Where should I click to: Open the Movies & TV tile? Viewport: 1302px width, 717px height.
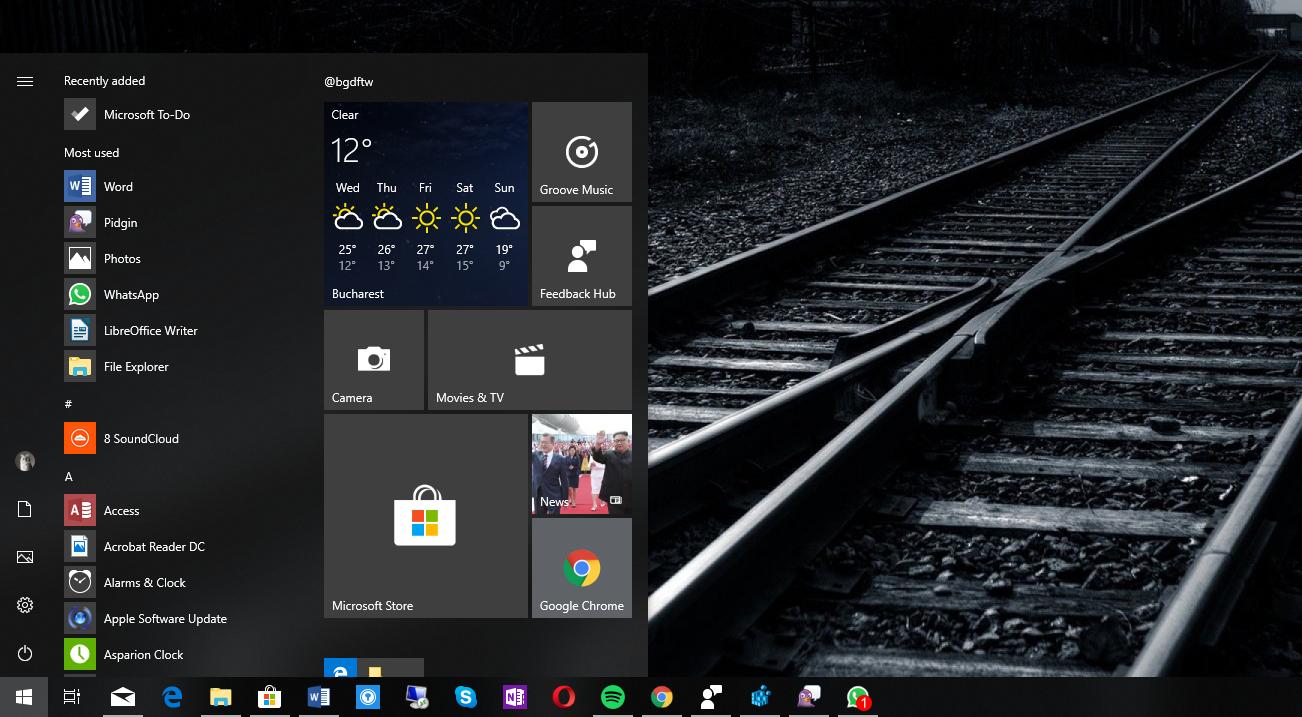(530, 360)
